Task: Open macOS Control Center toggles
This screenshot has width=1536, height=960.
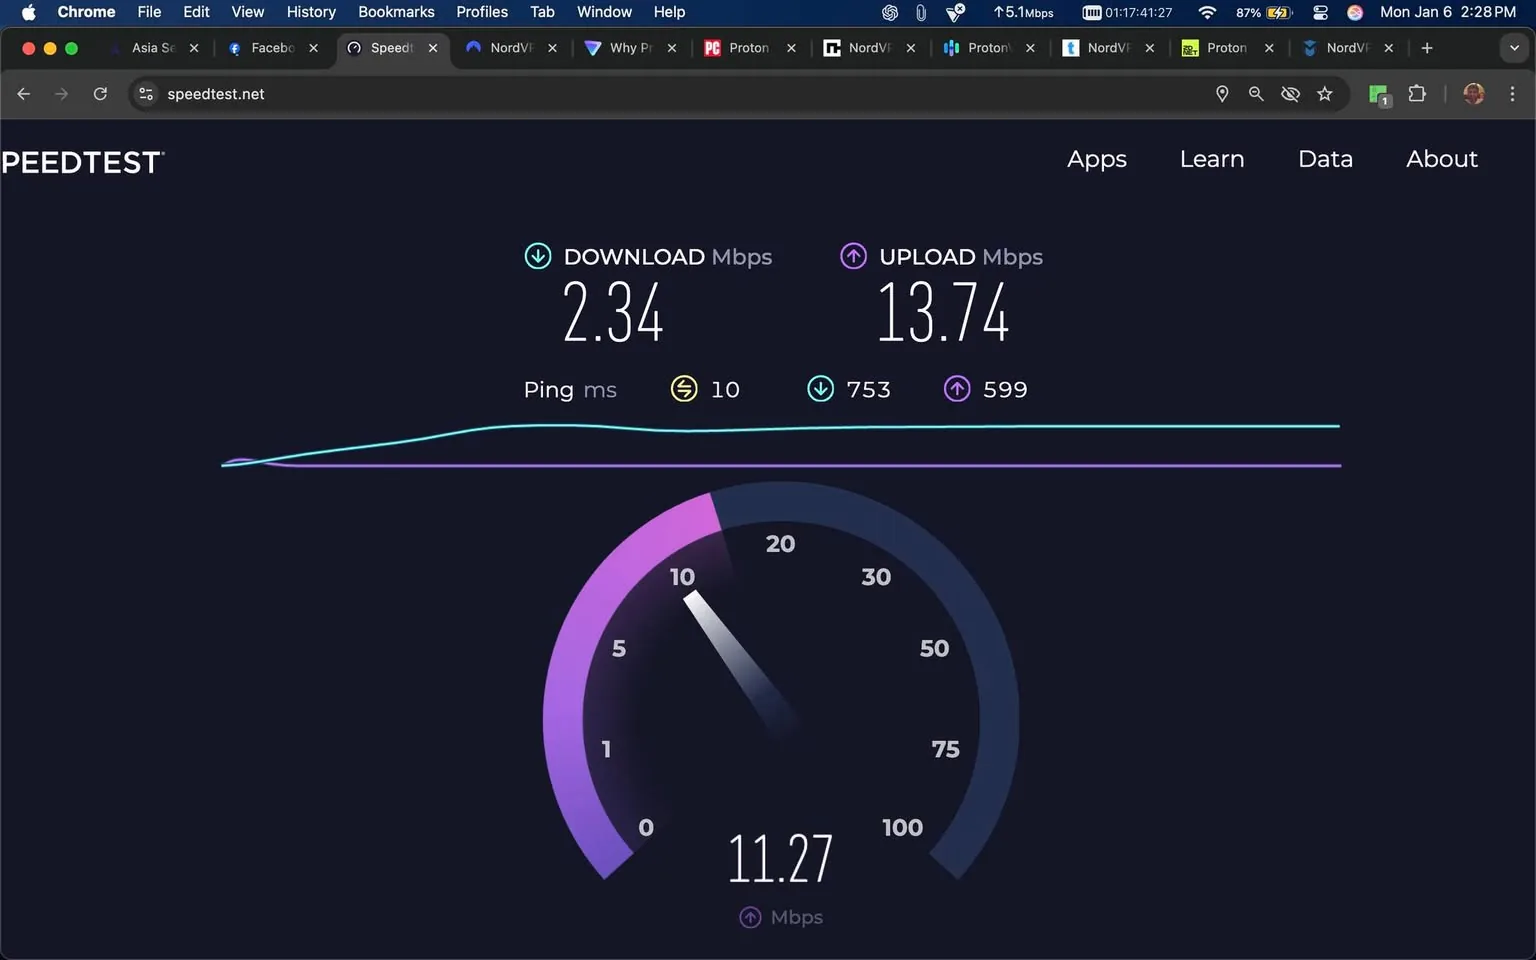Action: [x=1320, y=13]
